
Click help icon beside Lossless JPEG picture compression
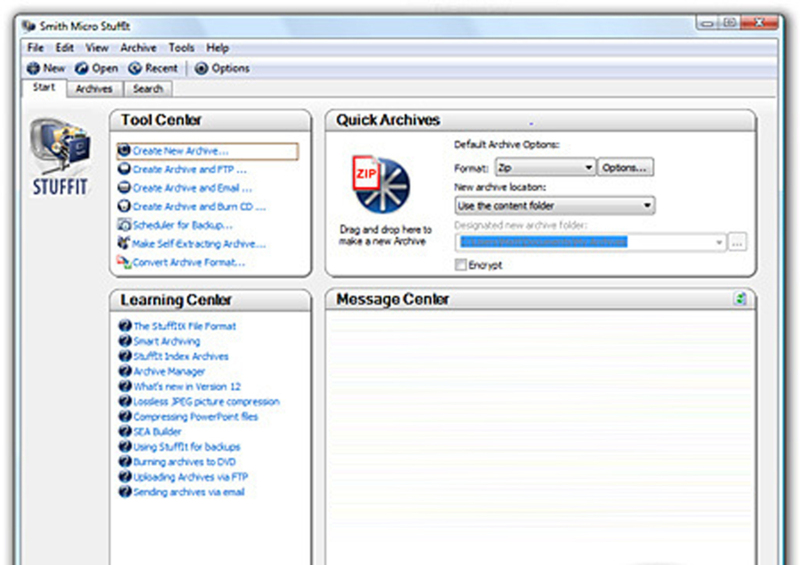click(x=125, y=401)
